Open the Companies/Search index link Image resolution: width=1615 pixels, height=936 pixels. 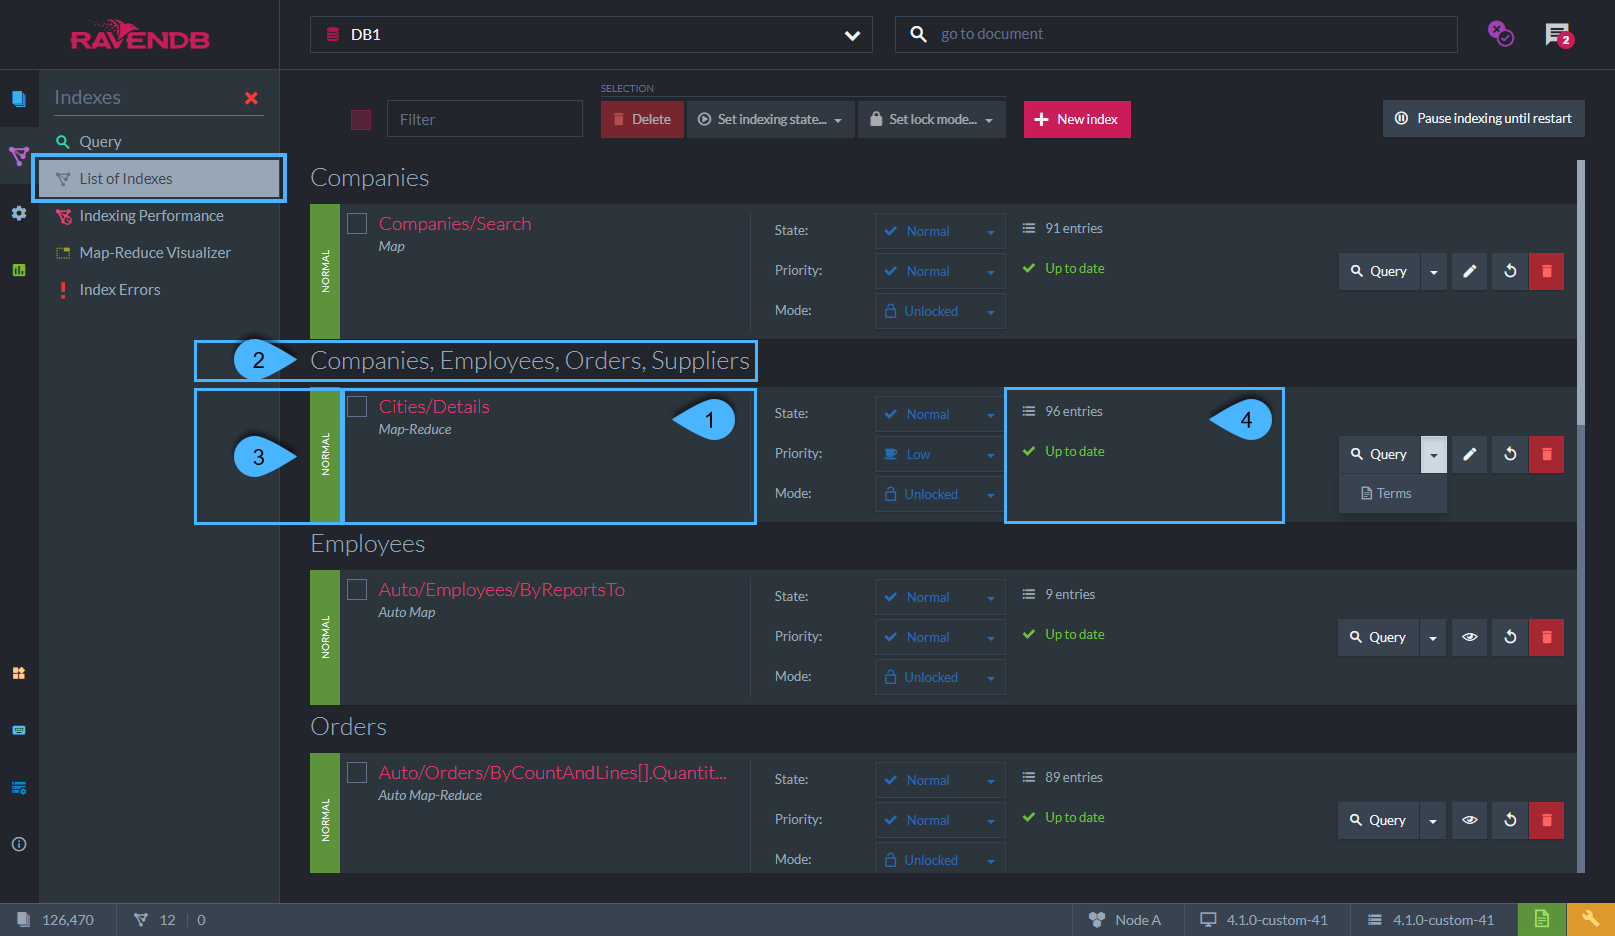(455, 224)
